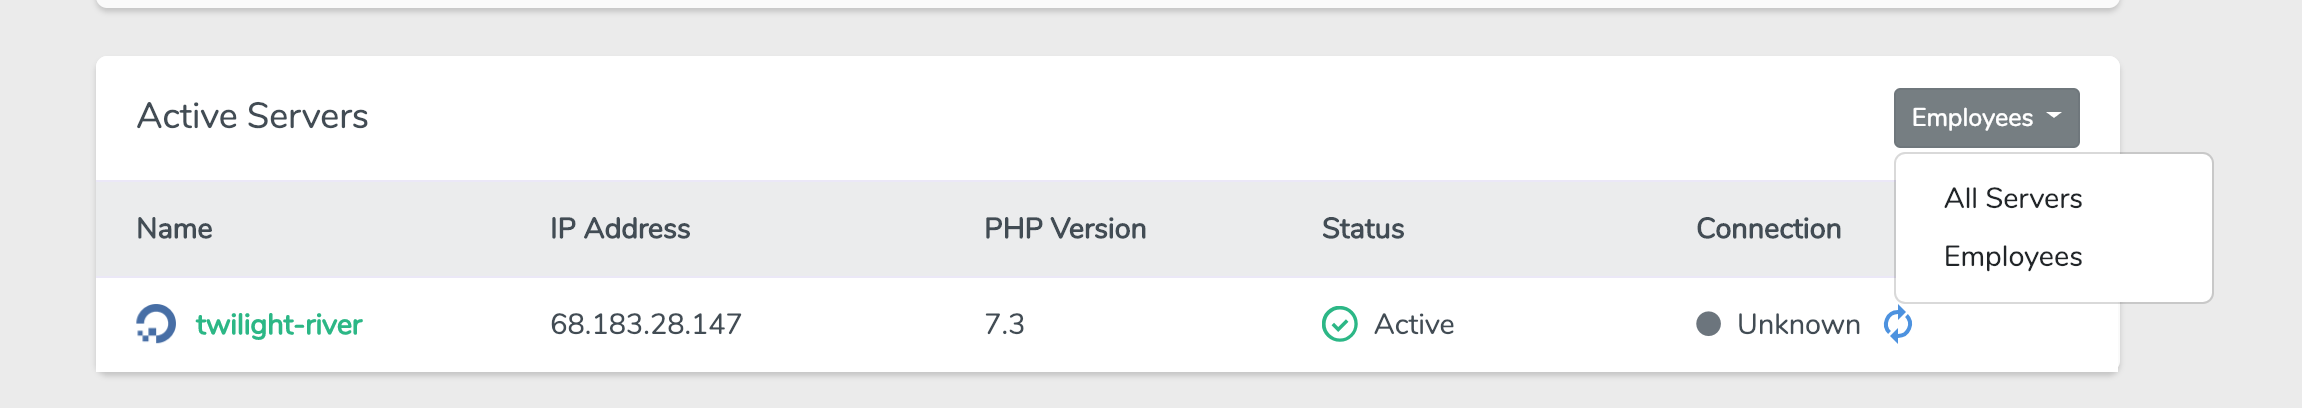Refresh connection status with blue arrows icon

(x=1897, y=324)
